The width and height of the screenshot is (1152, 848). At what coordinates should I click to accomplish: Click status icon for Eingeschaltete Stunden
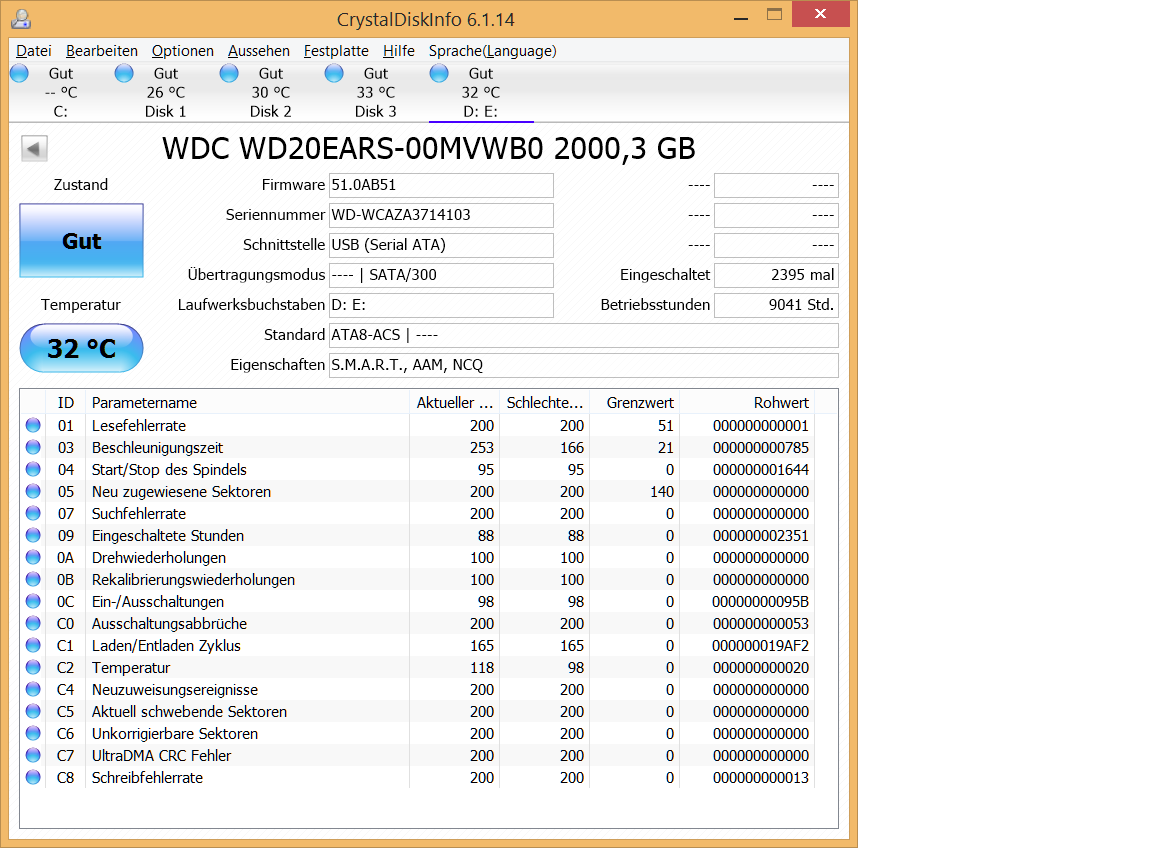[x=33, y=535]
